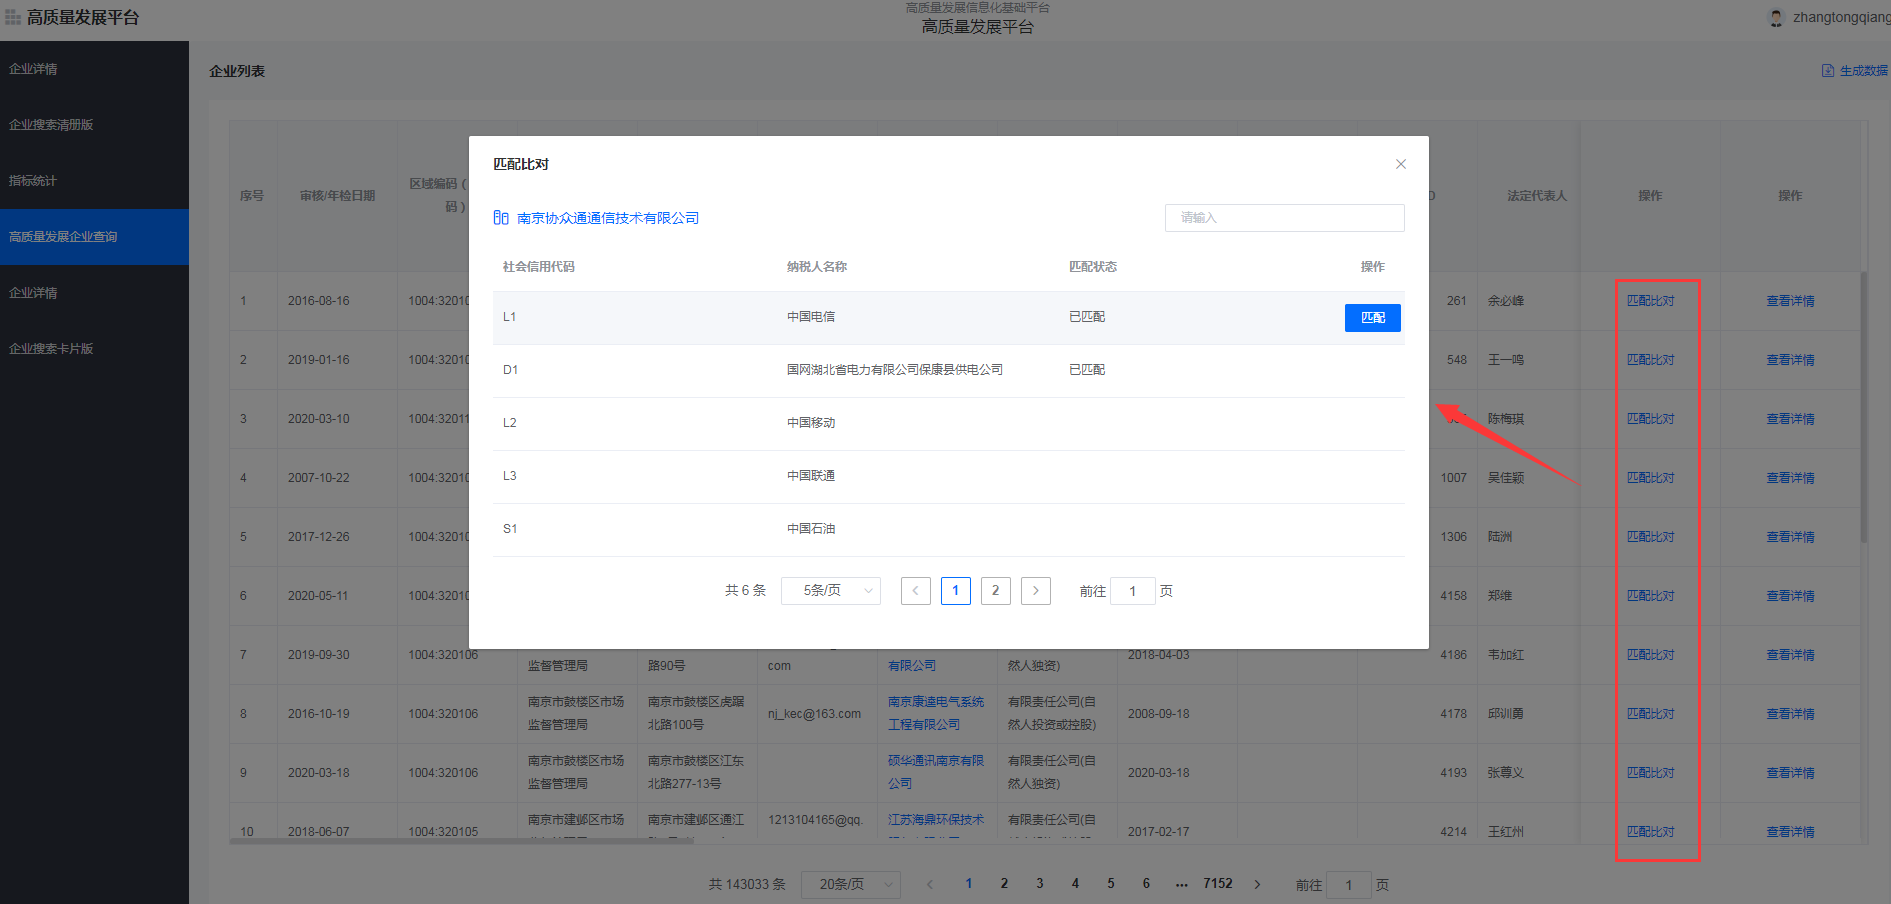The image size is (1891, 904).
Task: Go to previous page in dialog pagination
Action: 916,591
